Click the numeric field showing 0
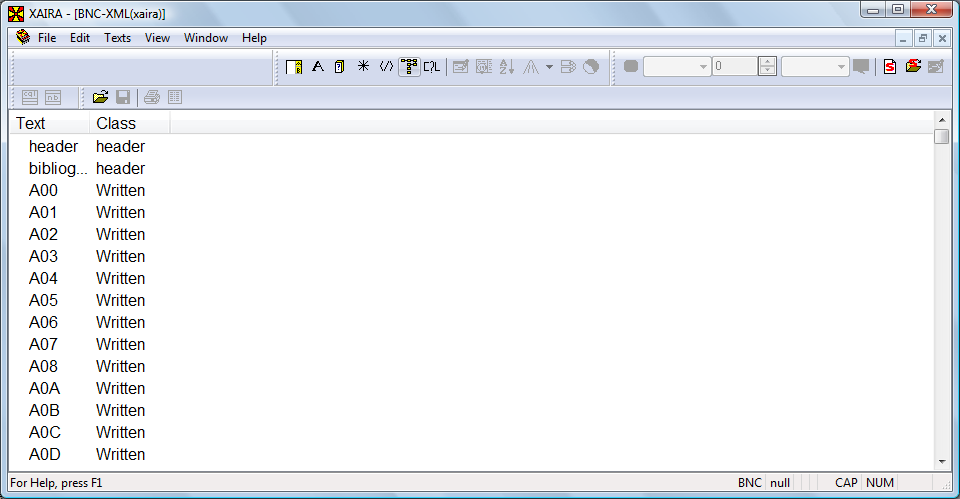This screenshot has width=960, height=499. (735, 66)
